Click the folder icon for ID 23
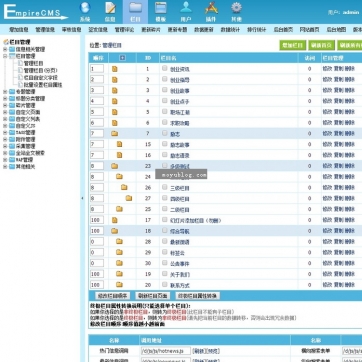362x362 pixels. pyautogui.click(x=115, y=166)
